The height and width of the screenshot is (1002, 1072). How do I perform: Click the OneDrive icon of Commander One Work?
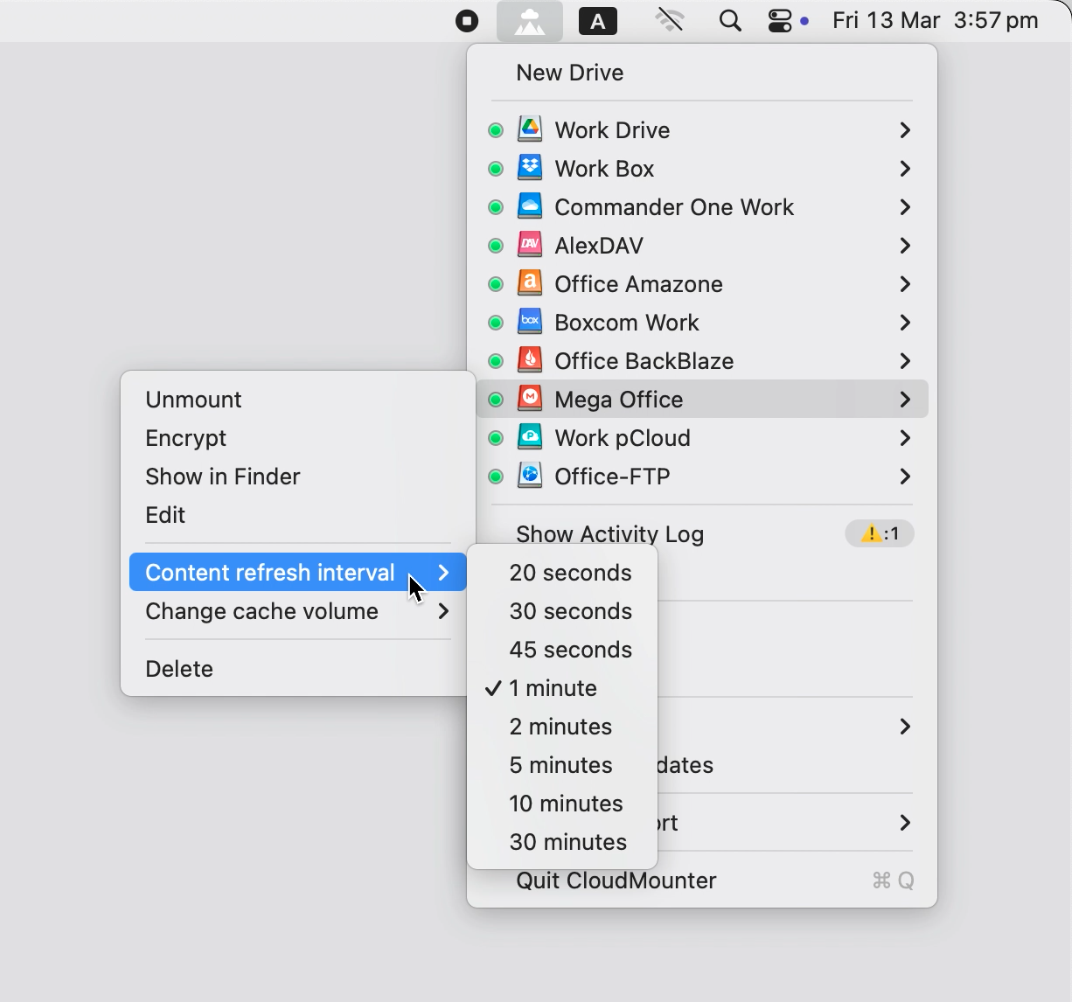pyautogui.click(x=530, y=206)
